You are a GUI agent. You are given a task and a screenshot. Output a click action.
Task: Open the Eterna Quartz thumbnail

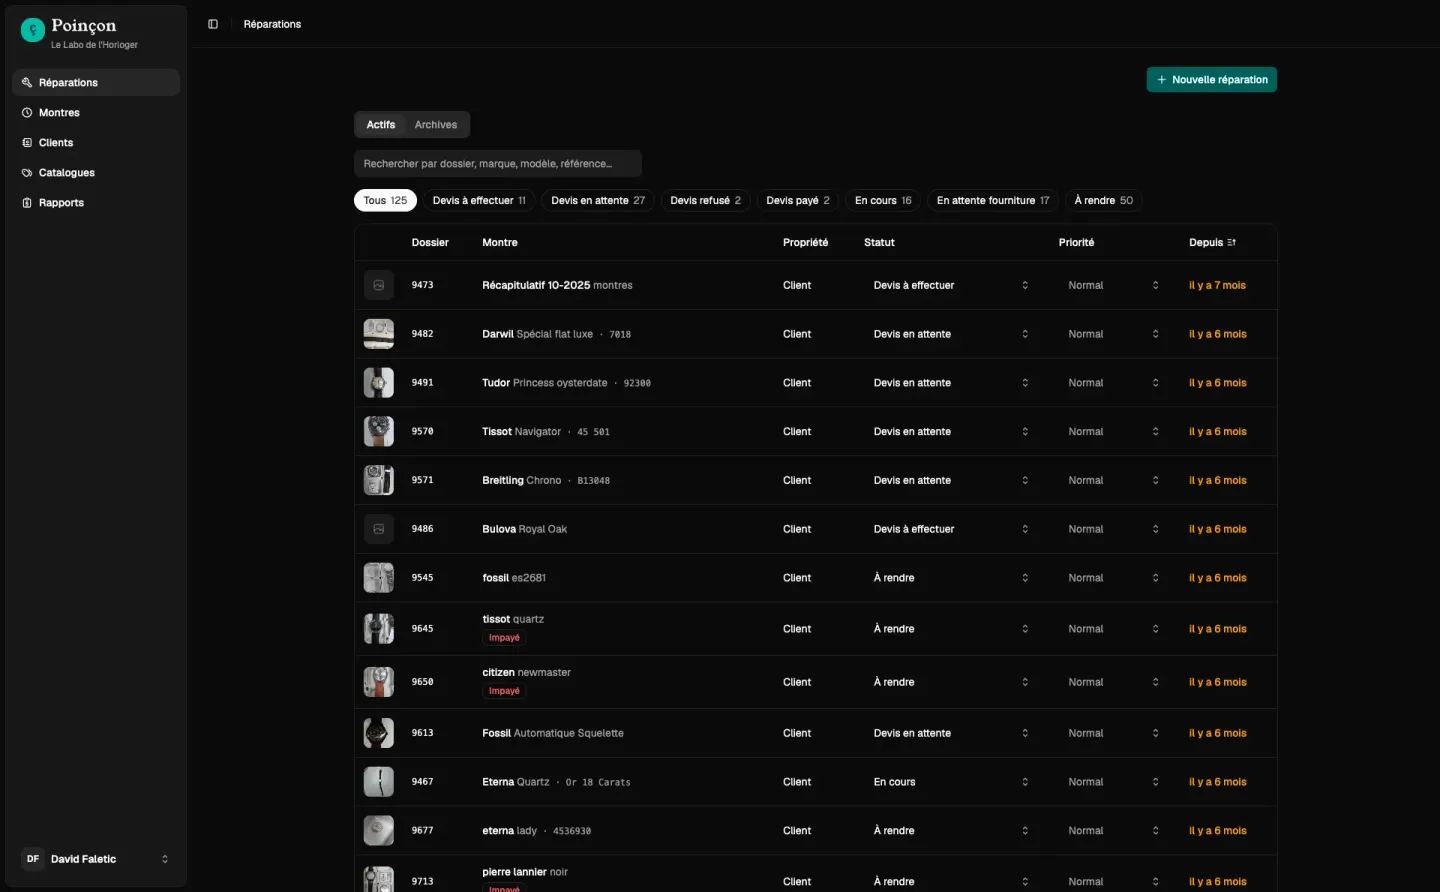pyautogui.click(x=379, y=782)
